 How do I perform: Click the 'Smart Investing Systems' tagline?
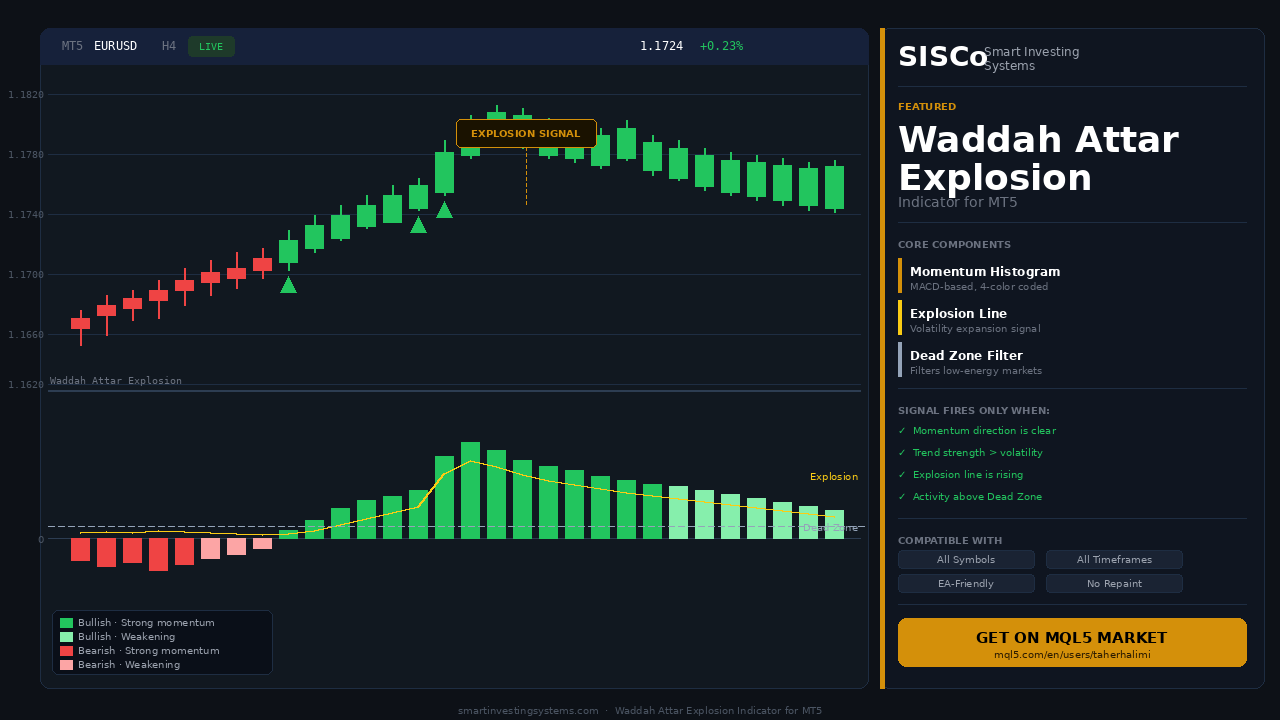pos(1032,59)
